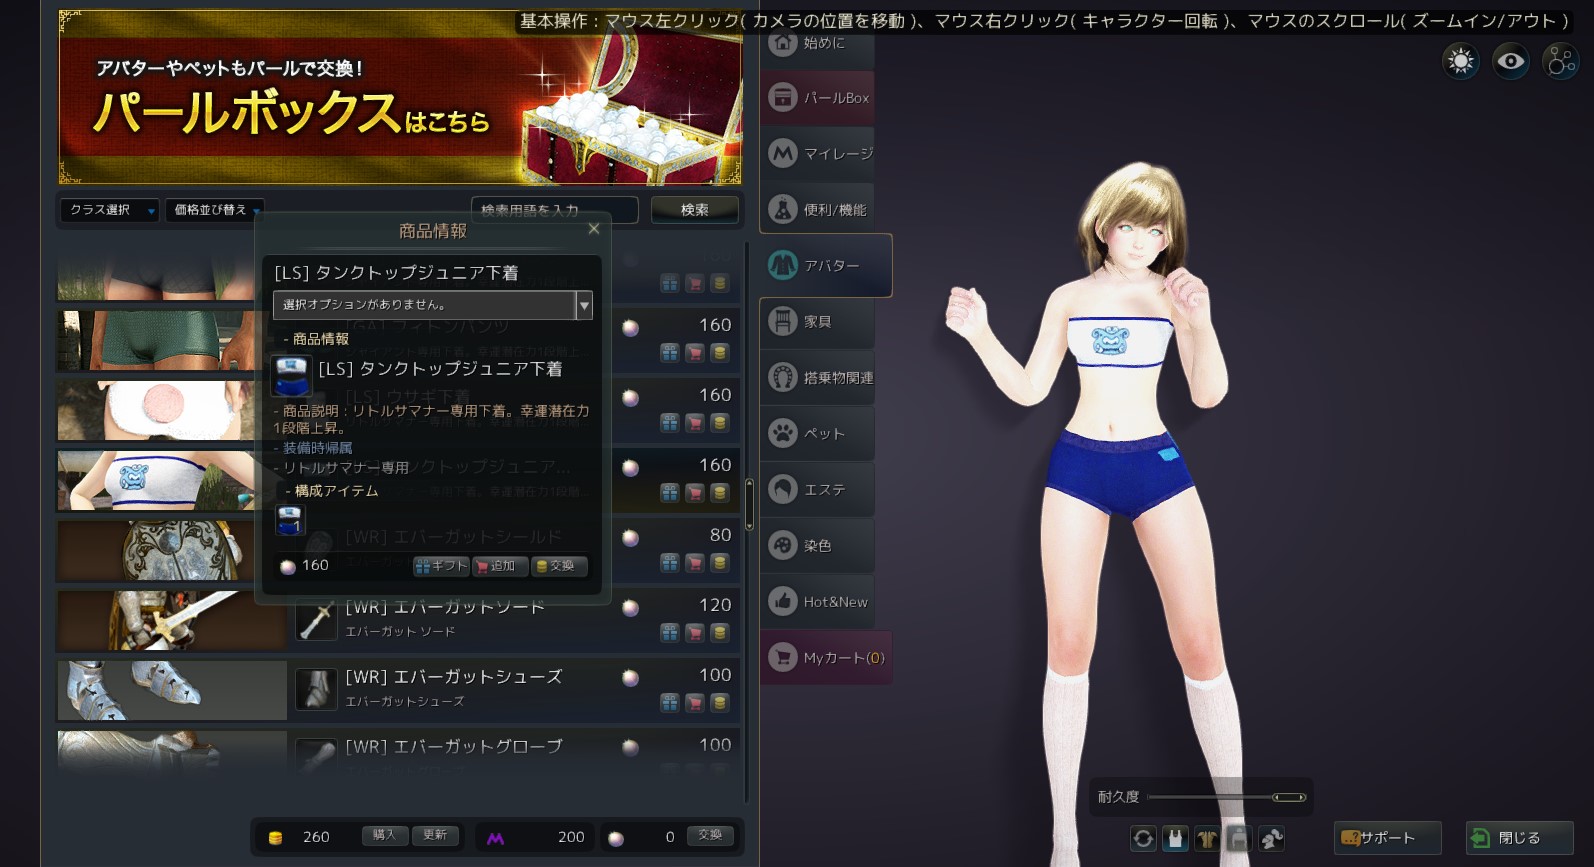Click the 閉じる button
This screenshot has width=1594, height=867.
[x=1520, y=838]
